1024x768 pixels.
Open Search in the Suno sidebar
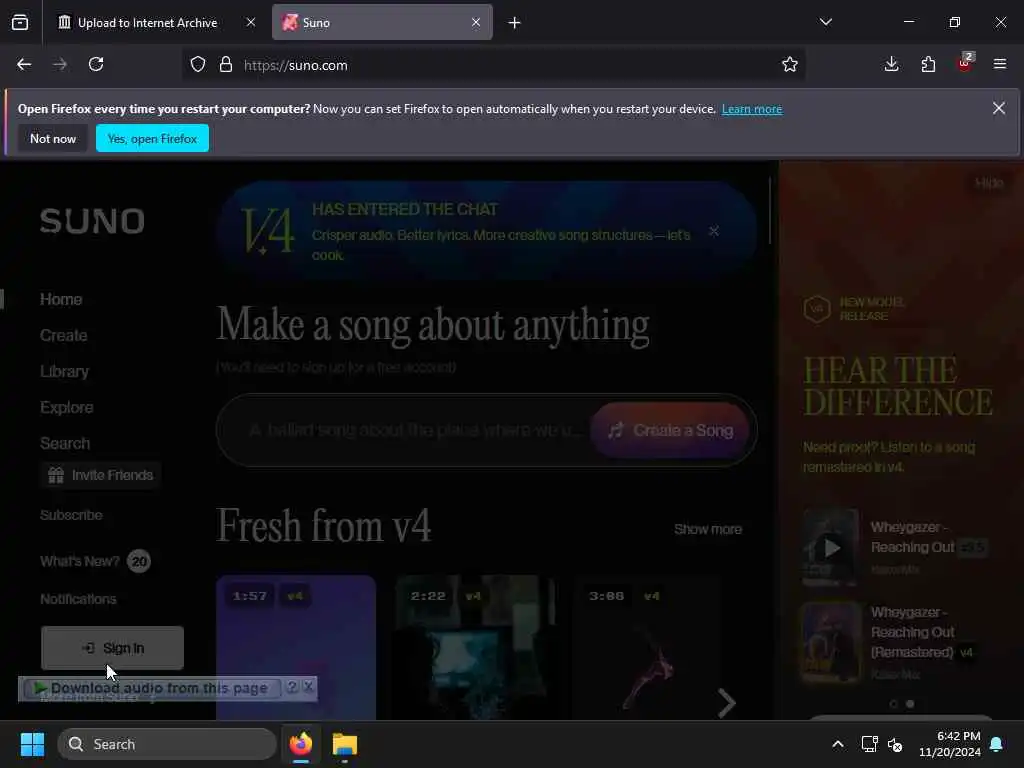pyautogui.click(x=65, y=443)
